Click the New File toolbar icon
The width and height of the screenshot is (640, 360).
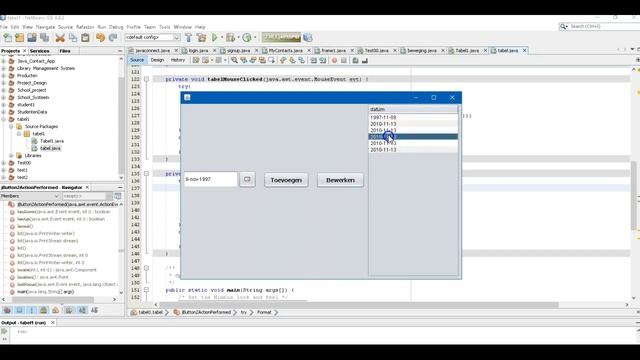(7, 38)
